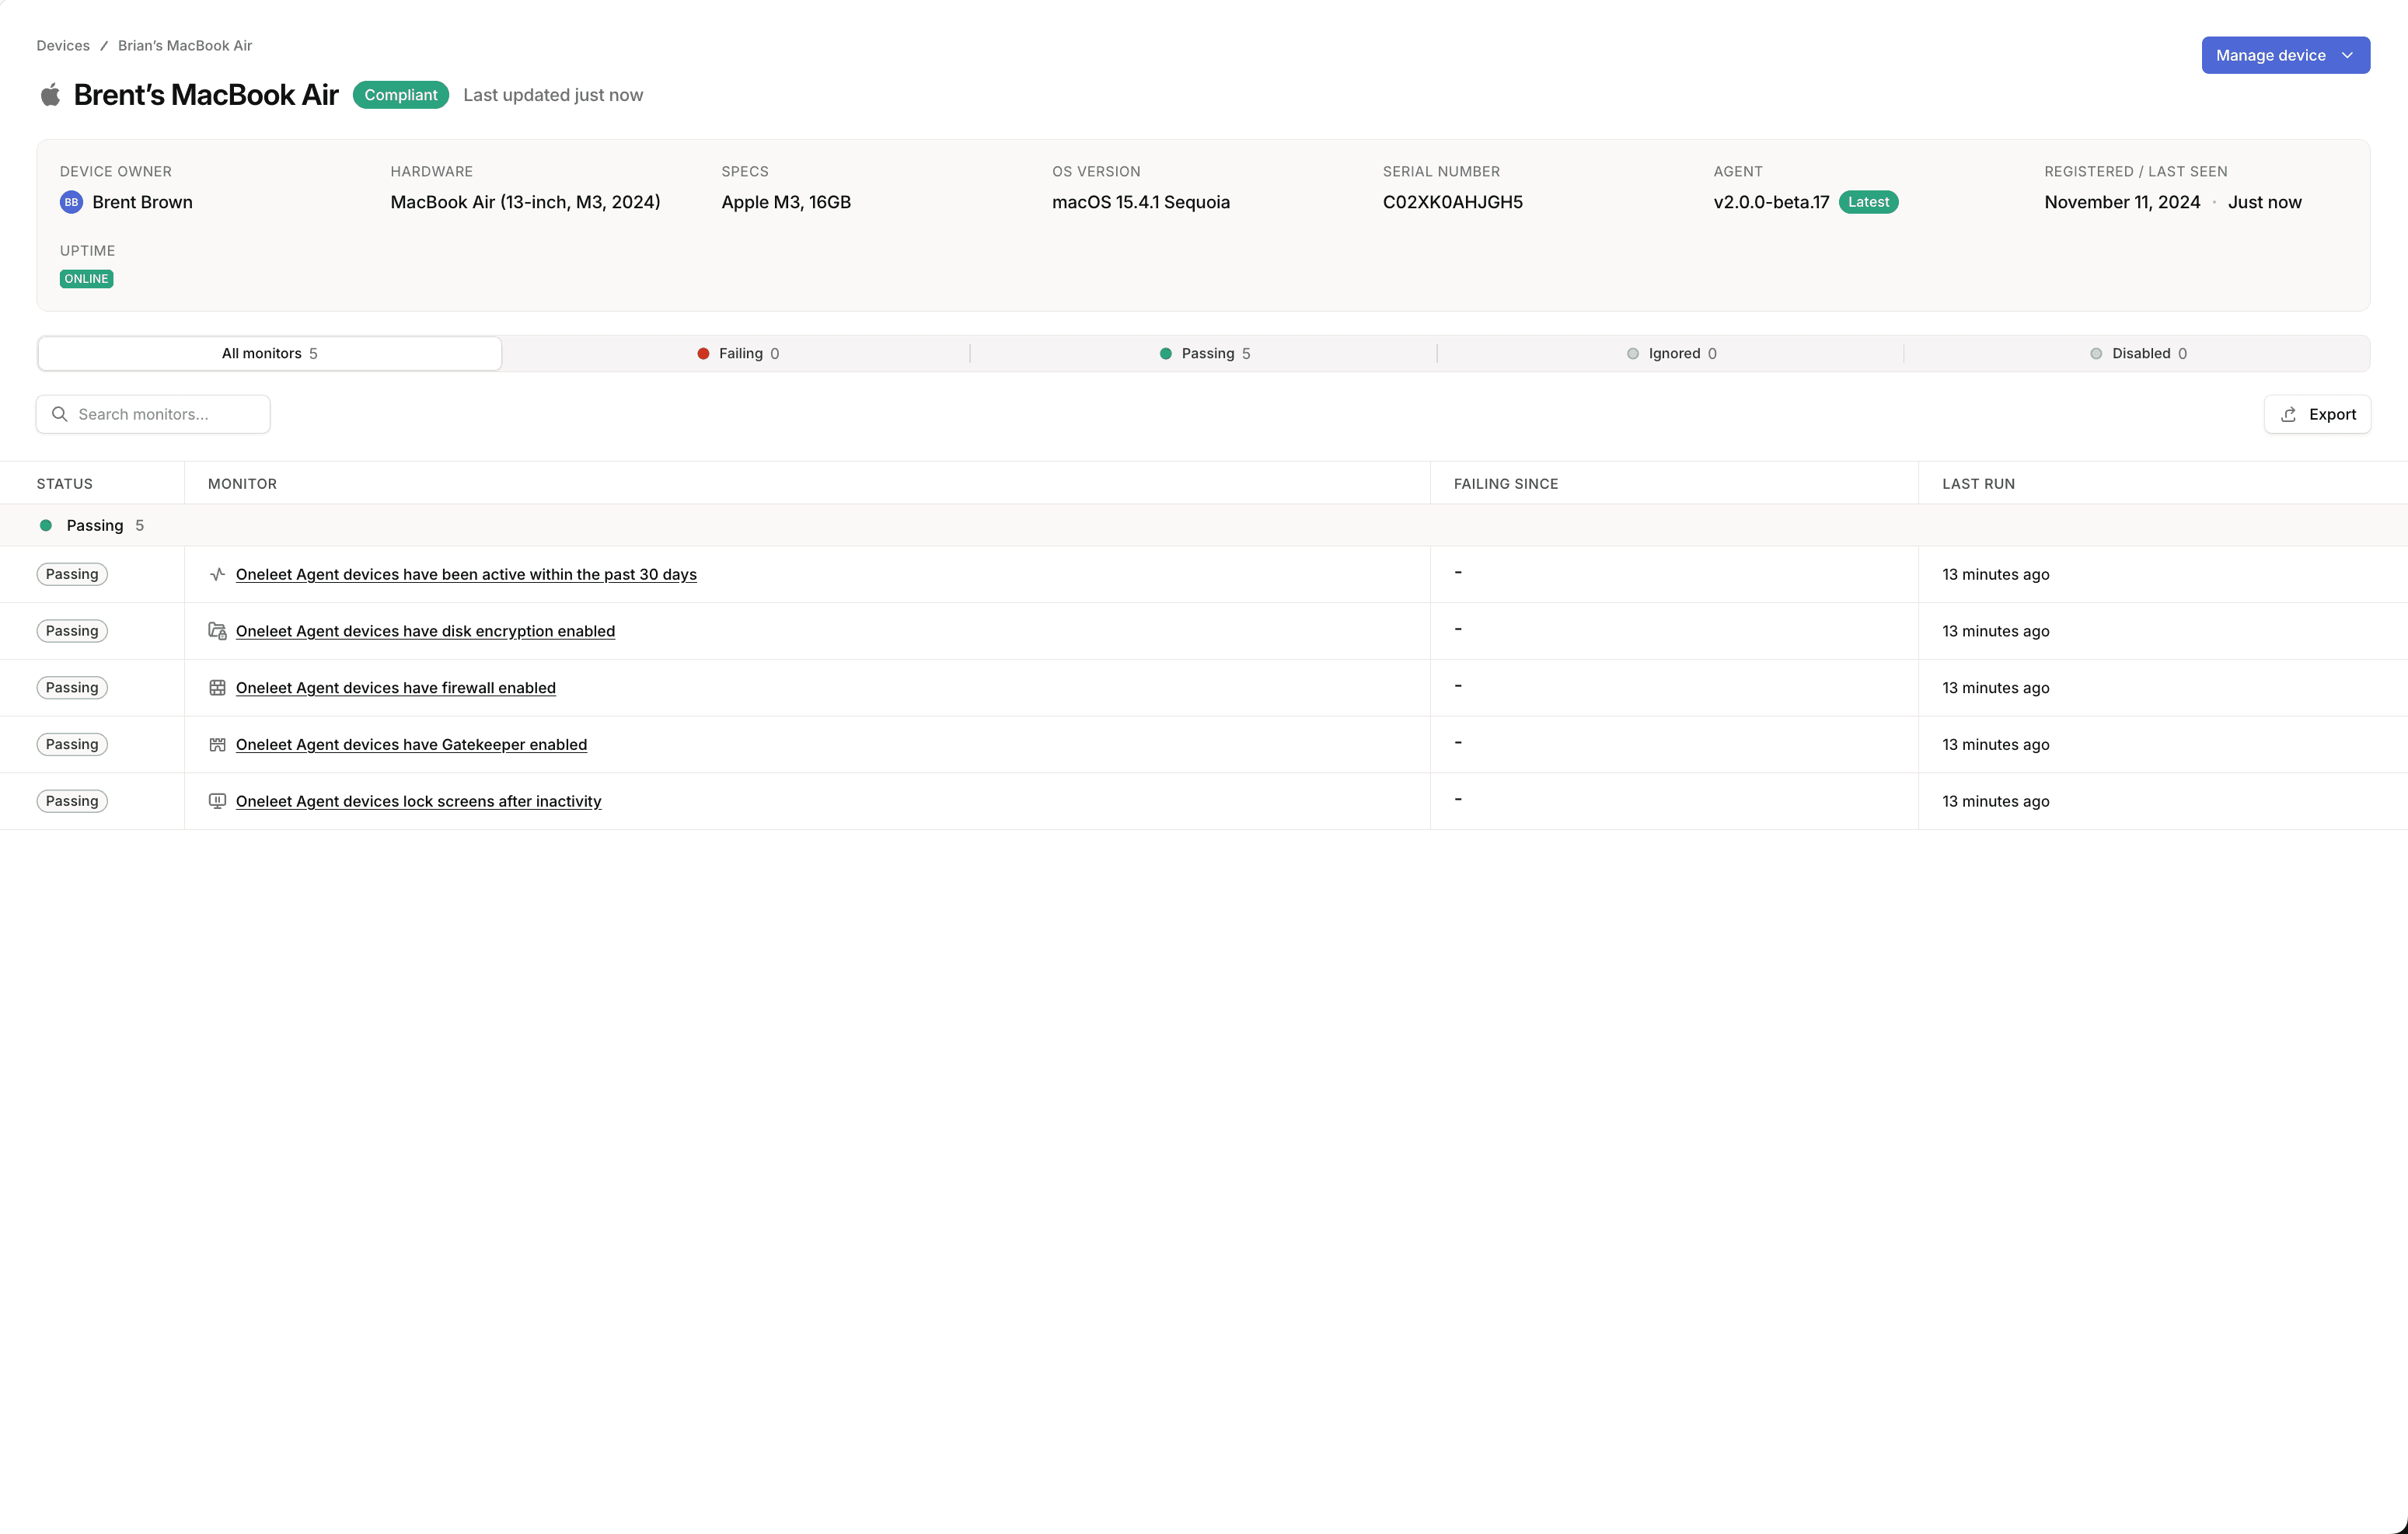This screenshot has height=1534, width=2408.
Task: Click the BB avatar of Brent Brown
Action: point(71,202)
